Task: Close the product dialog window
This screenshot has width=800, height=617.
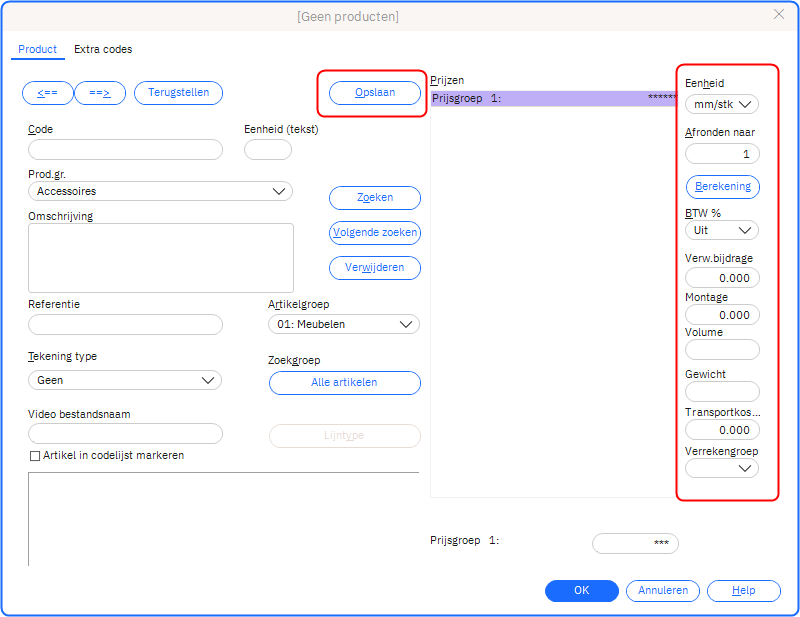Action: [x=779, y=14]
